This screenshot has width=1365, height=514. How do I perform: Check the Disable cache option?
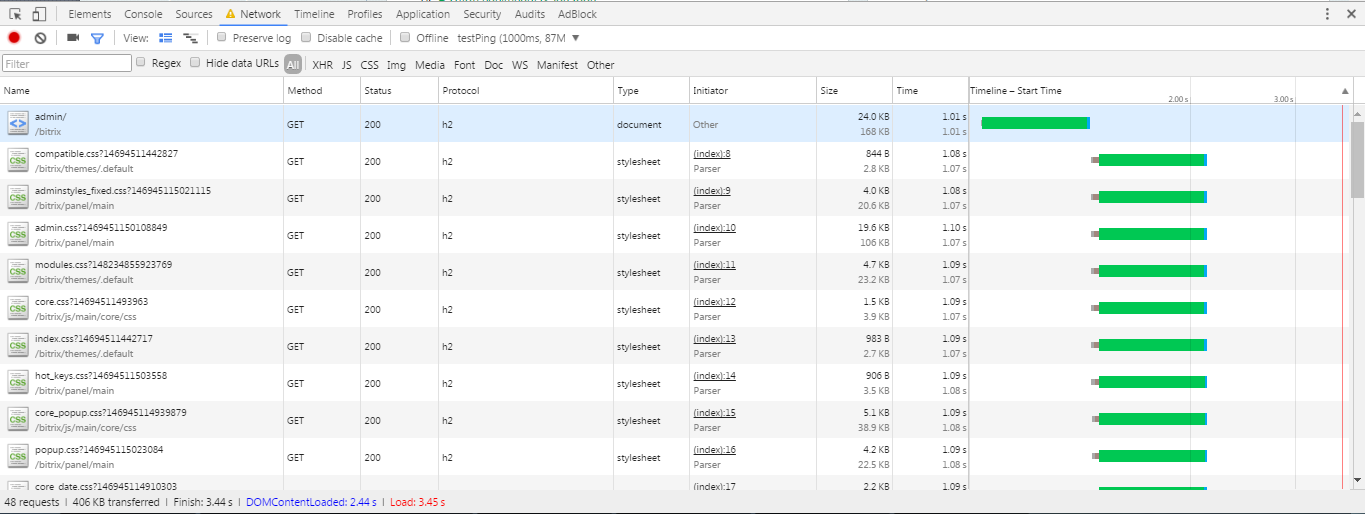coord(307,38)
